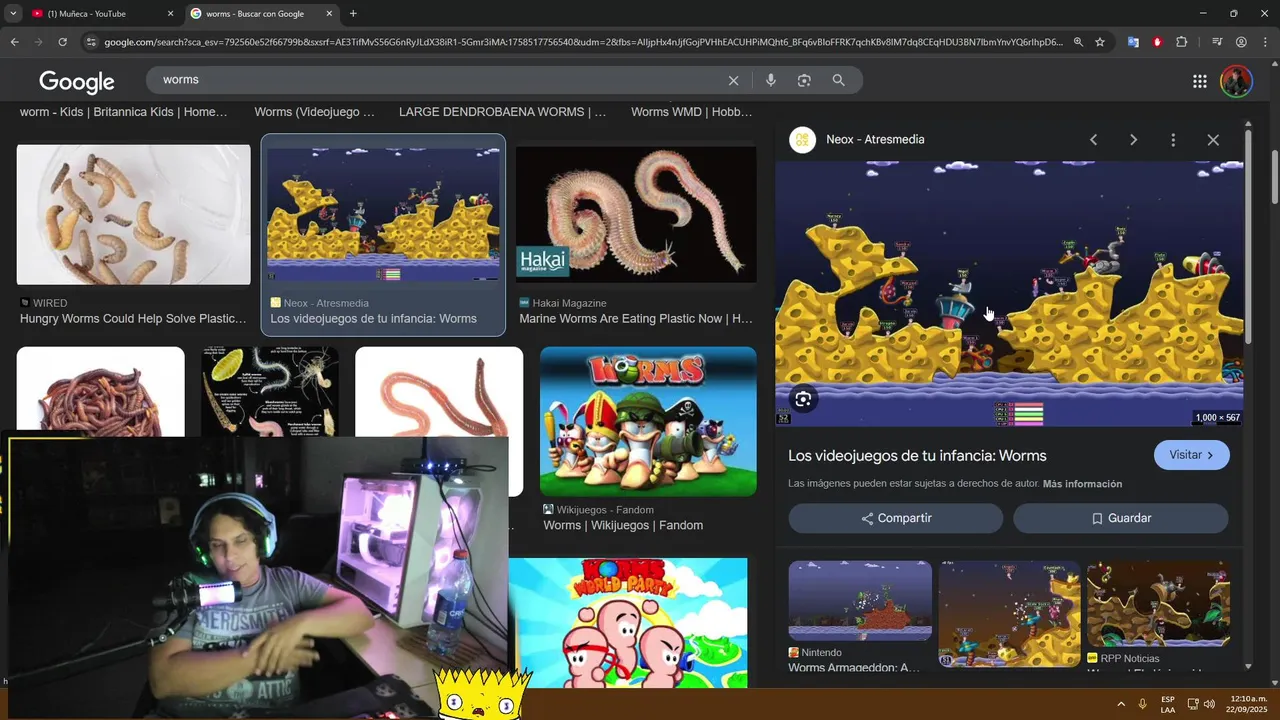Viewport: 1280px width, 720px height.
Task: Click the microphone icon in system tray
Action: click(1142, 704)
